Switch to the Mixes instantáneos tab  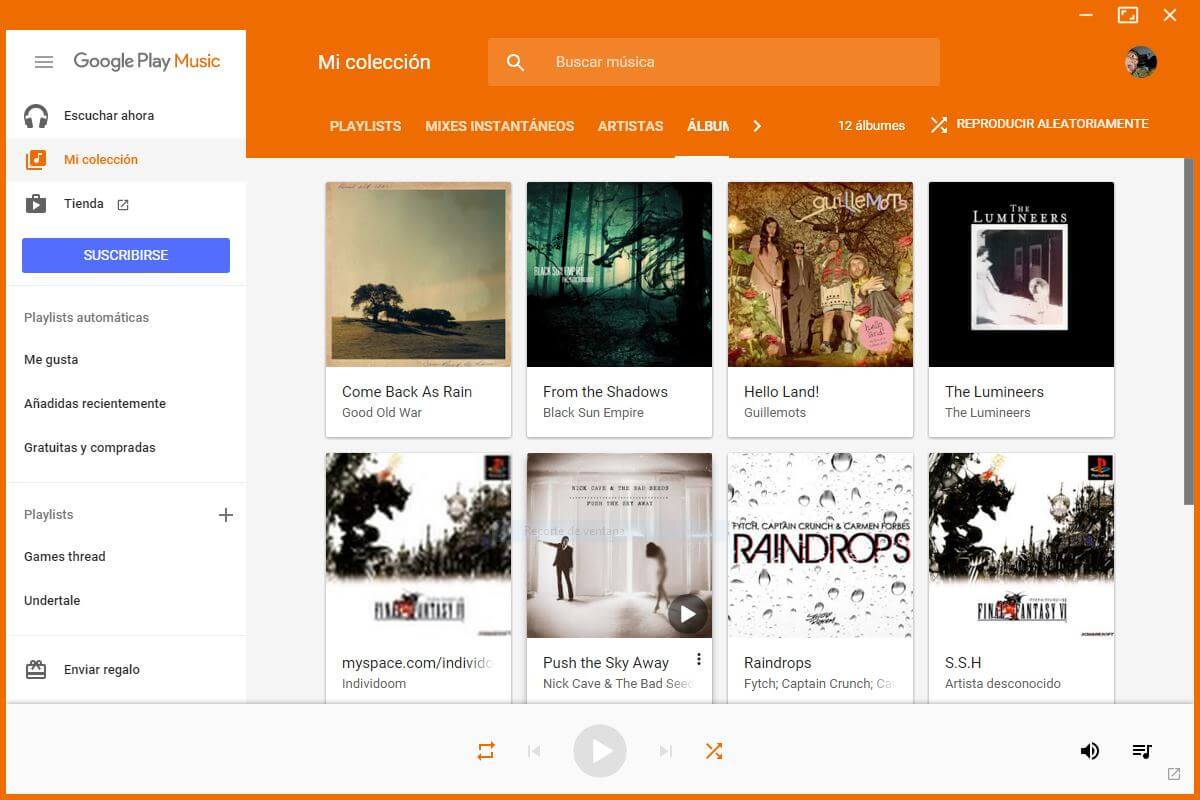pyautogui.click(x=500, y=126)
